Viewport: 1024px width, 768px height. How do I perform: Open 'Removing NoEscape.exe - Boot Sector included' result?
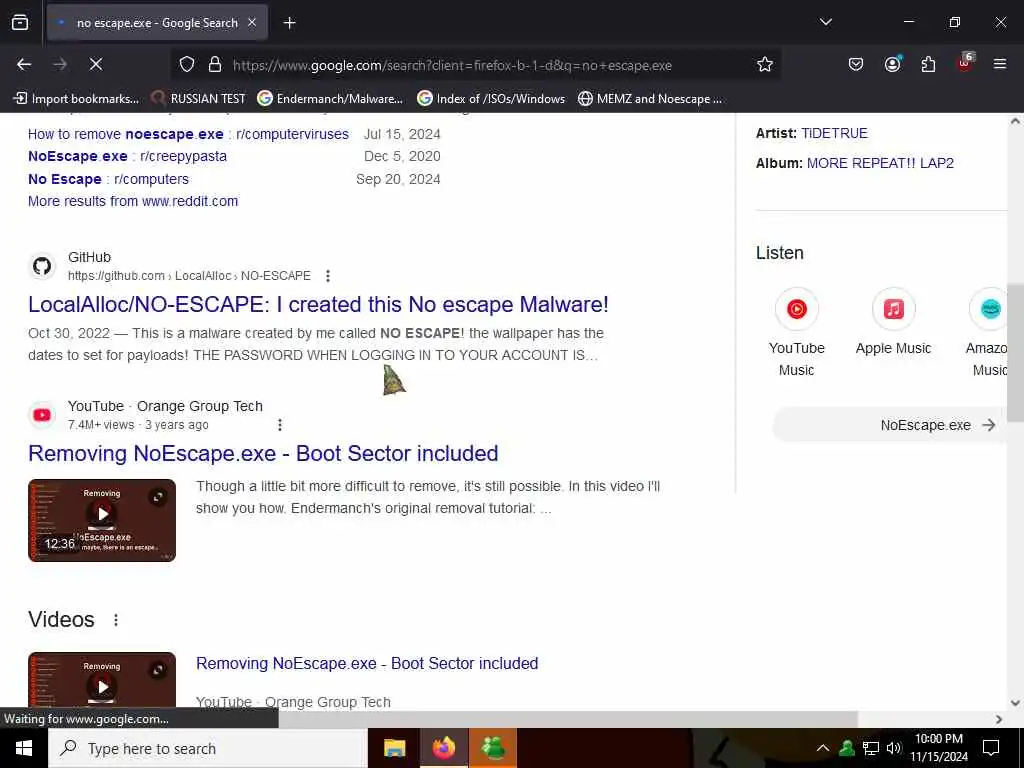click(263, 453)
